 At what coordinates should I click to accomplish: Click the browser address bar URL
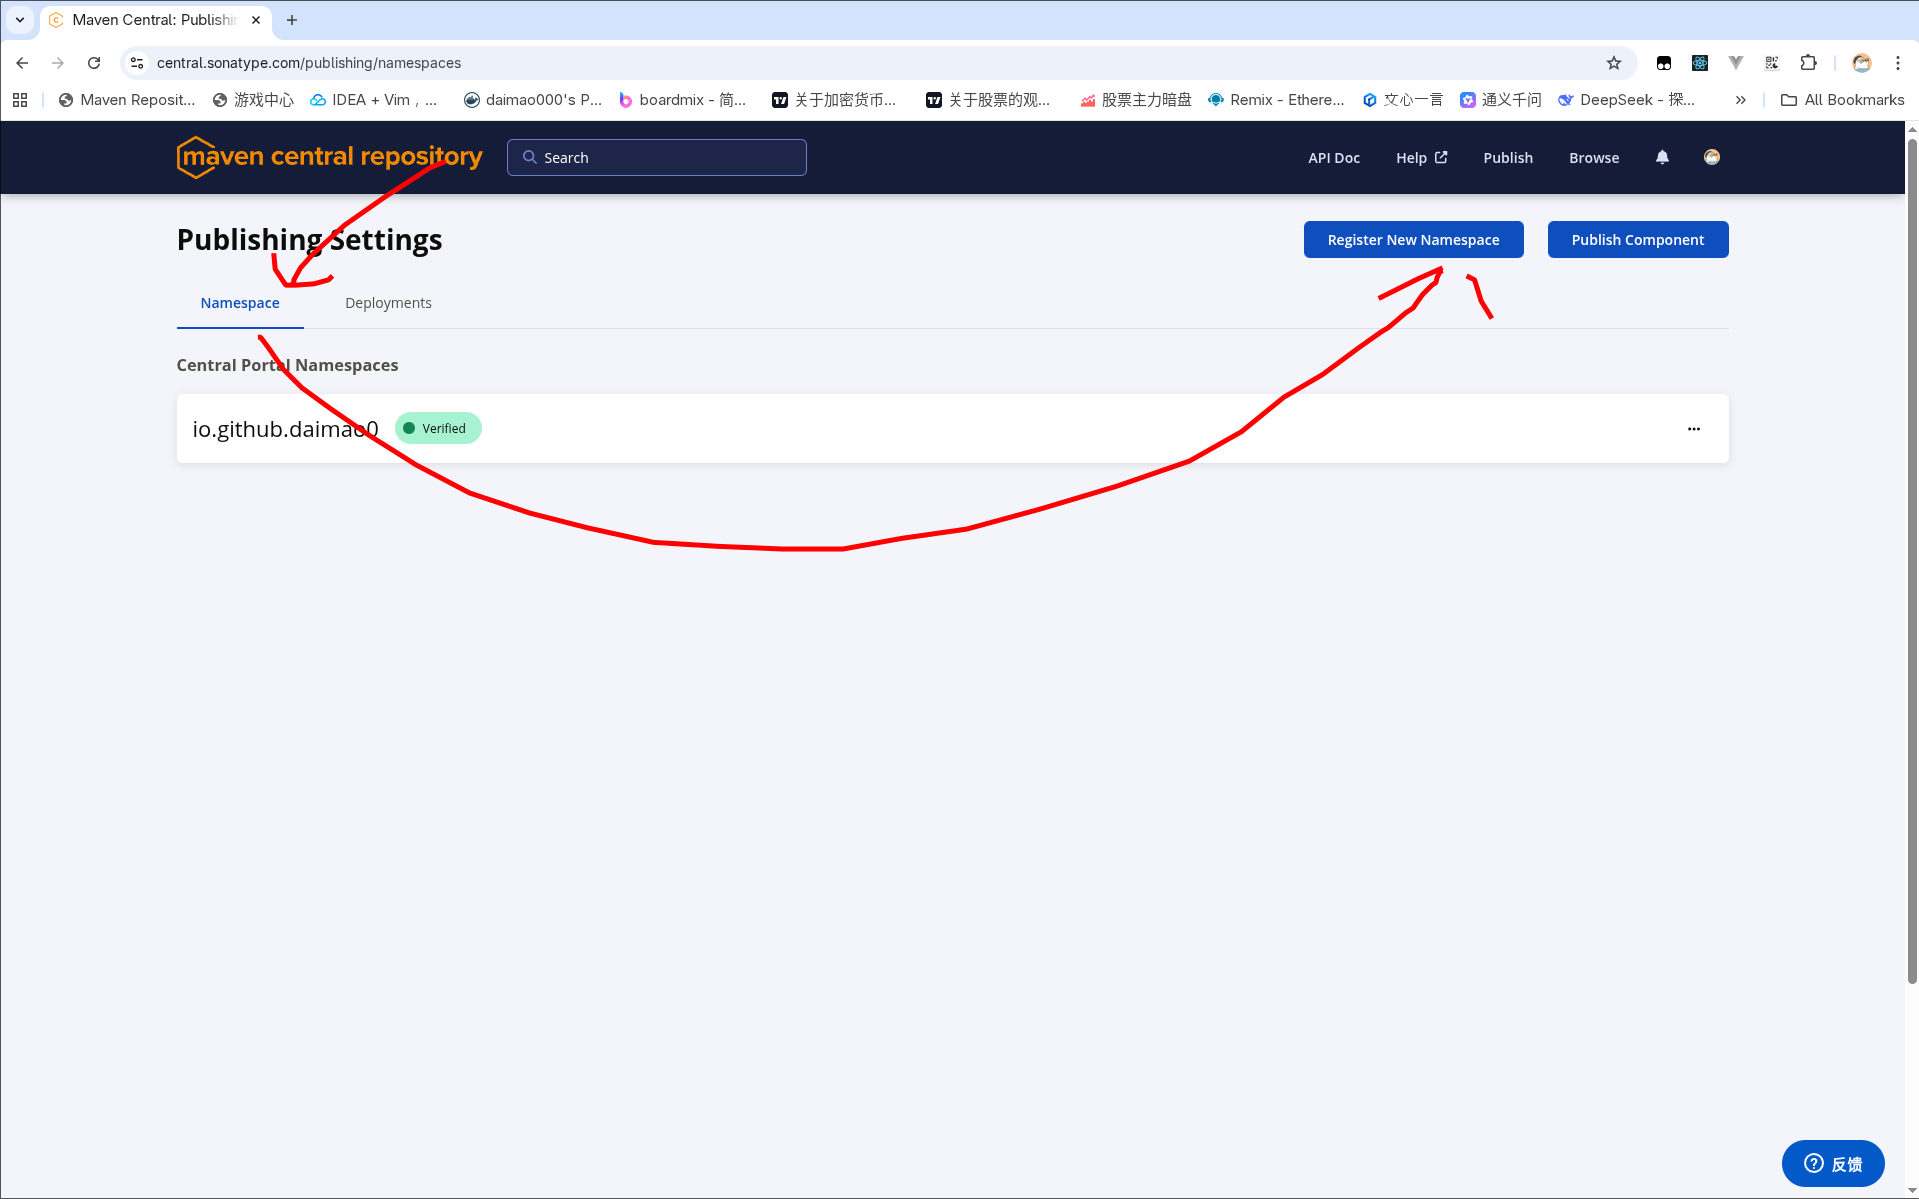tap(309, 63)
